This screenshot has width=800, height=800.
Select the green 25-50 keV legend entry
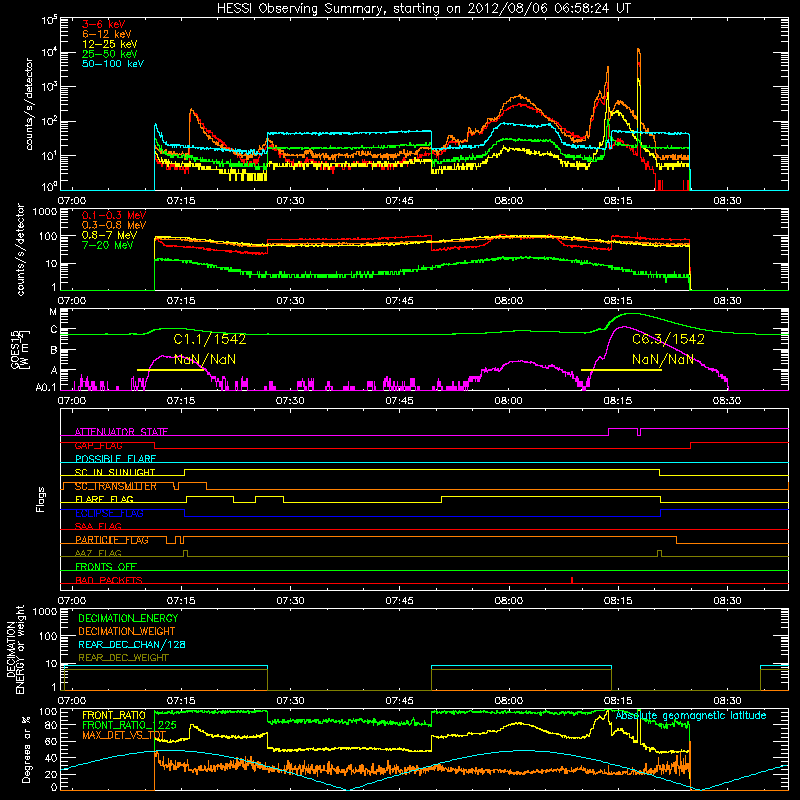109,54
